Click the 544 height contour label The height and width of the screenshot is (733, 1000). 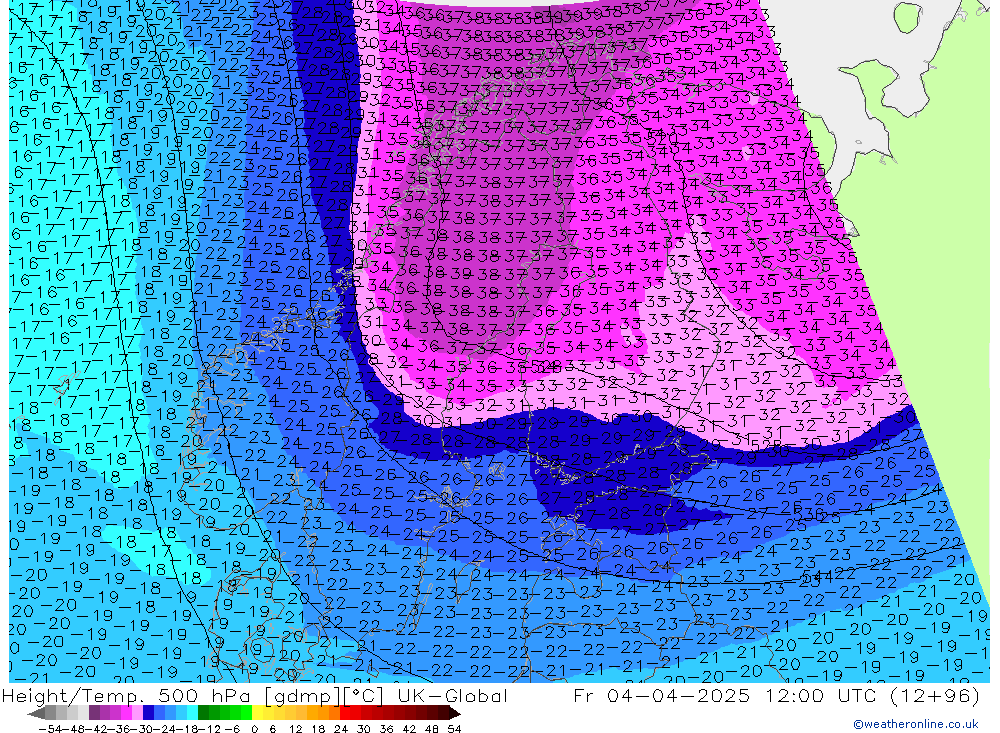pyautogui.click(x=816, y=578)
